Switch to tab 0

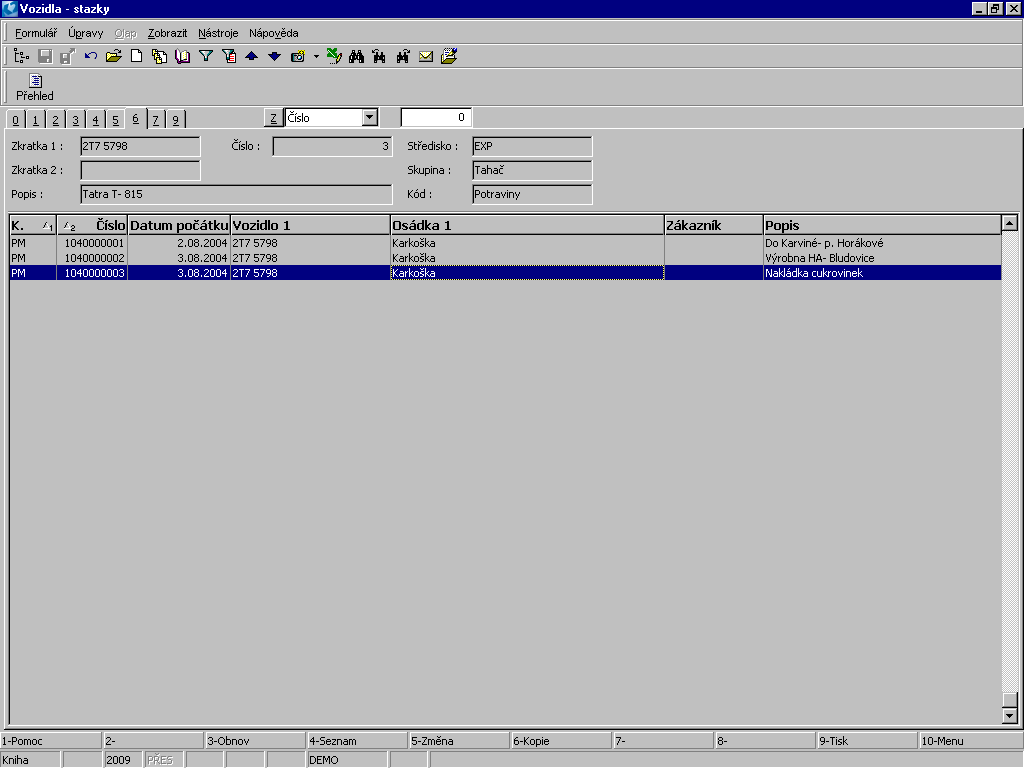16,120
